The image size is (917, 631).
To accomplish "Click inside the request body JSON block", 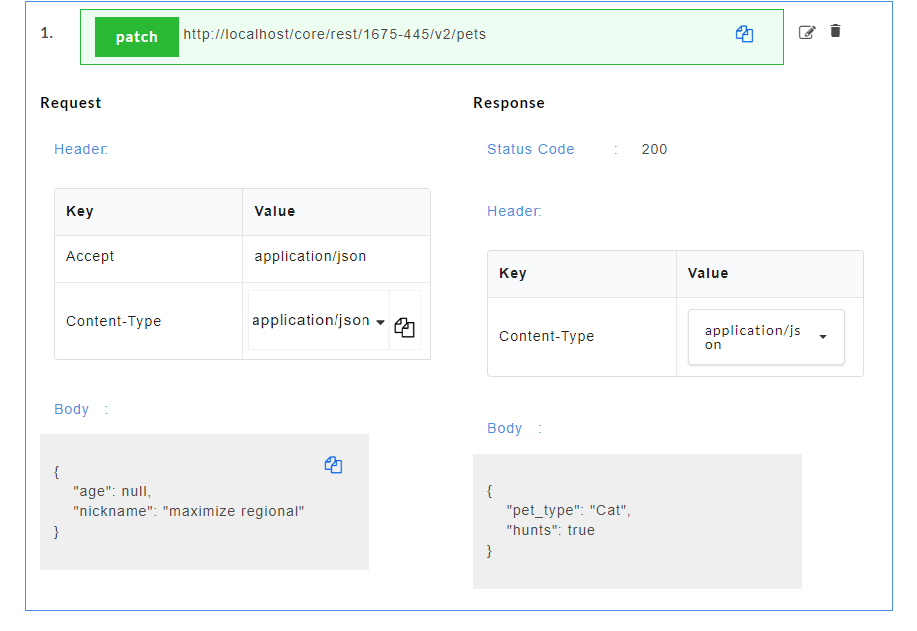I will (x=204, y=502).
